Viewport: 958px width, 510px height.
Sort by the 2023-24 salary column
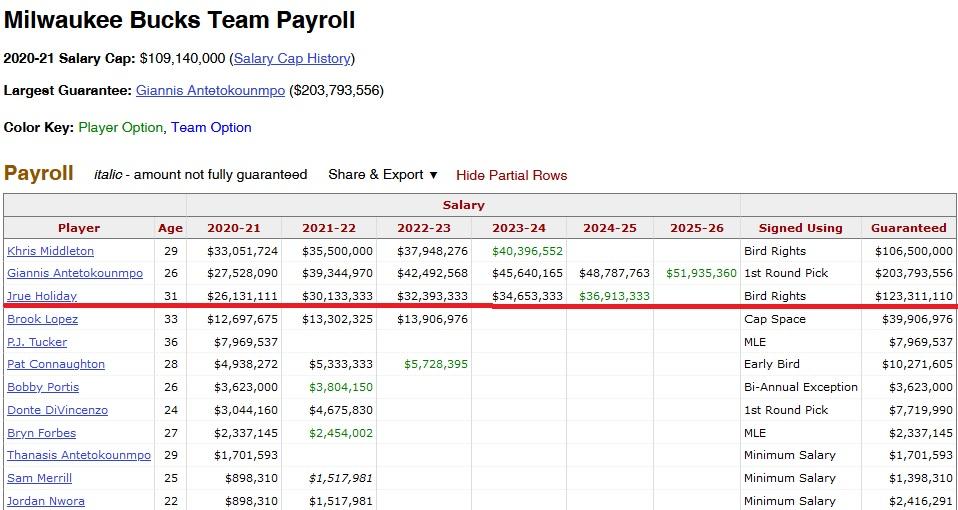click(x=519, y=228)
